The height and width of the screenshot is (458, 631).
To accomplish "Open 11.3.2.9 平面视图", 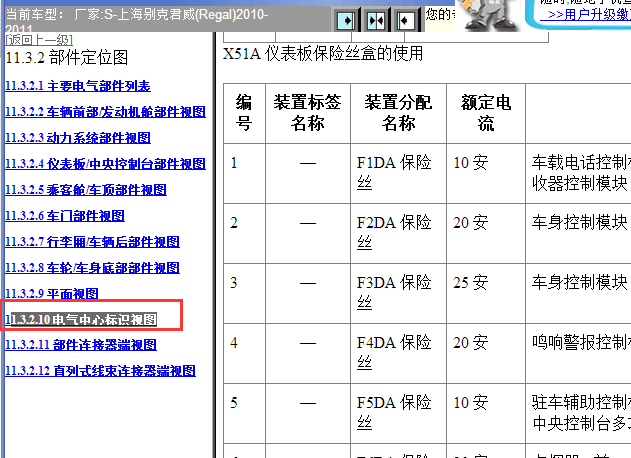I will pos(52,294).
